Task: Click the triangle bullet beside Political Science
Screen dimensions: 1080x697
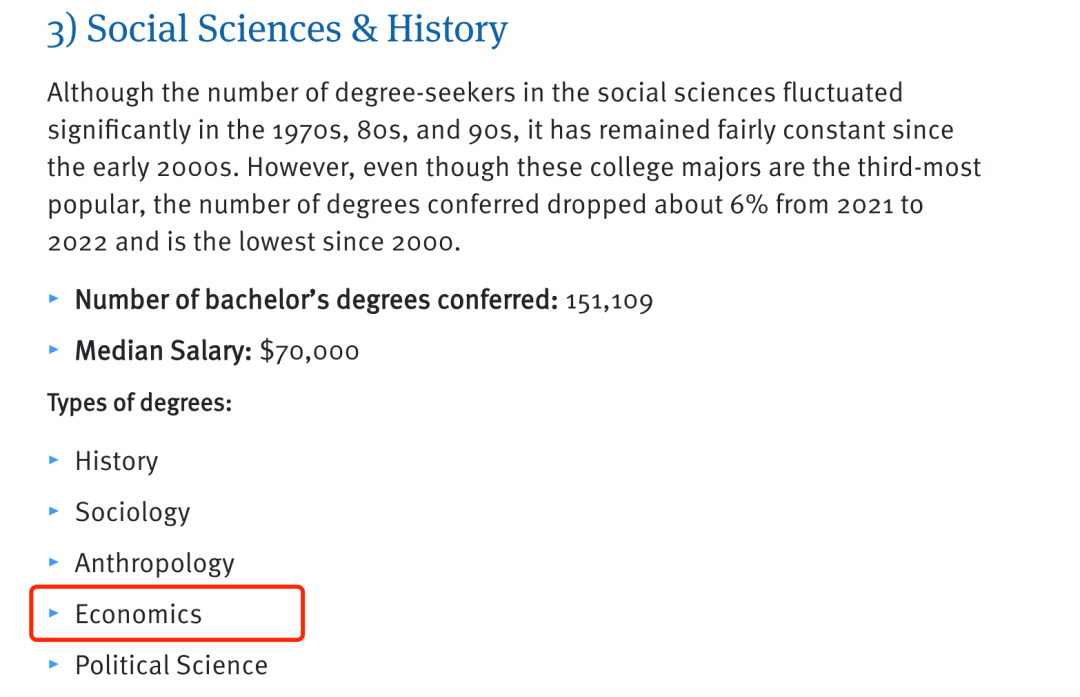Action: click(54, 665)
